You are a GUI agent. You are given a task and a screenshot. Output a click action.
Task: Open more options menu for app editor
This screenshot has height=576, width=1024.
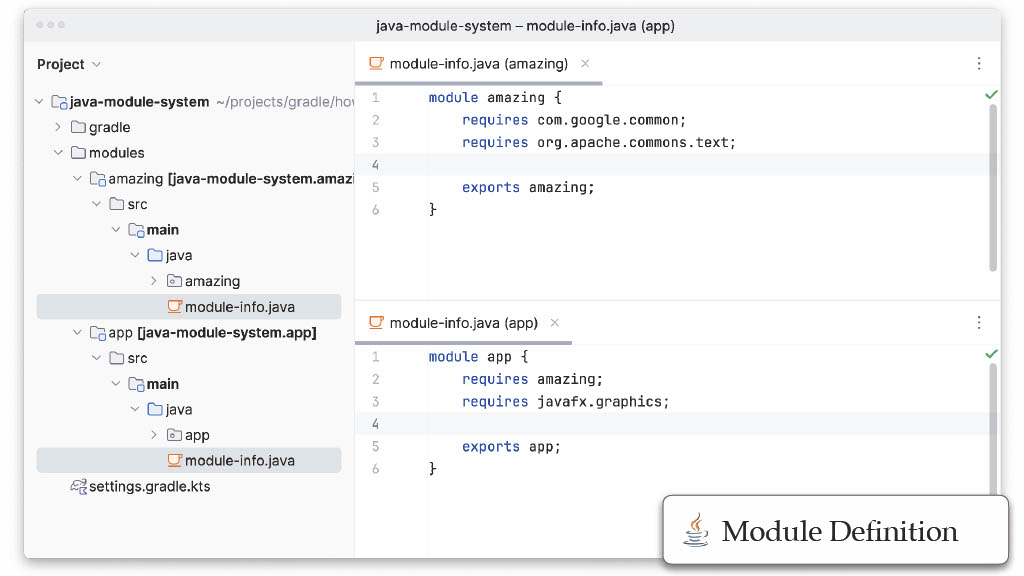[979, 323]
